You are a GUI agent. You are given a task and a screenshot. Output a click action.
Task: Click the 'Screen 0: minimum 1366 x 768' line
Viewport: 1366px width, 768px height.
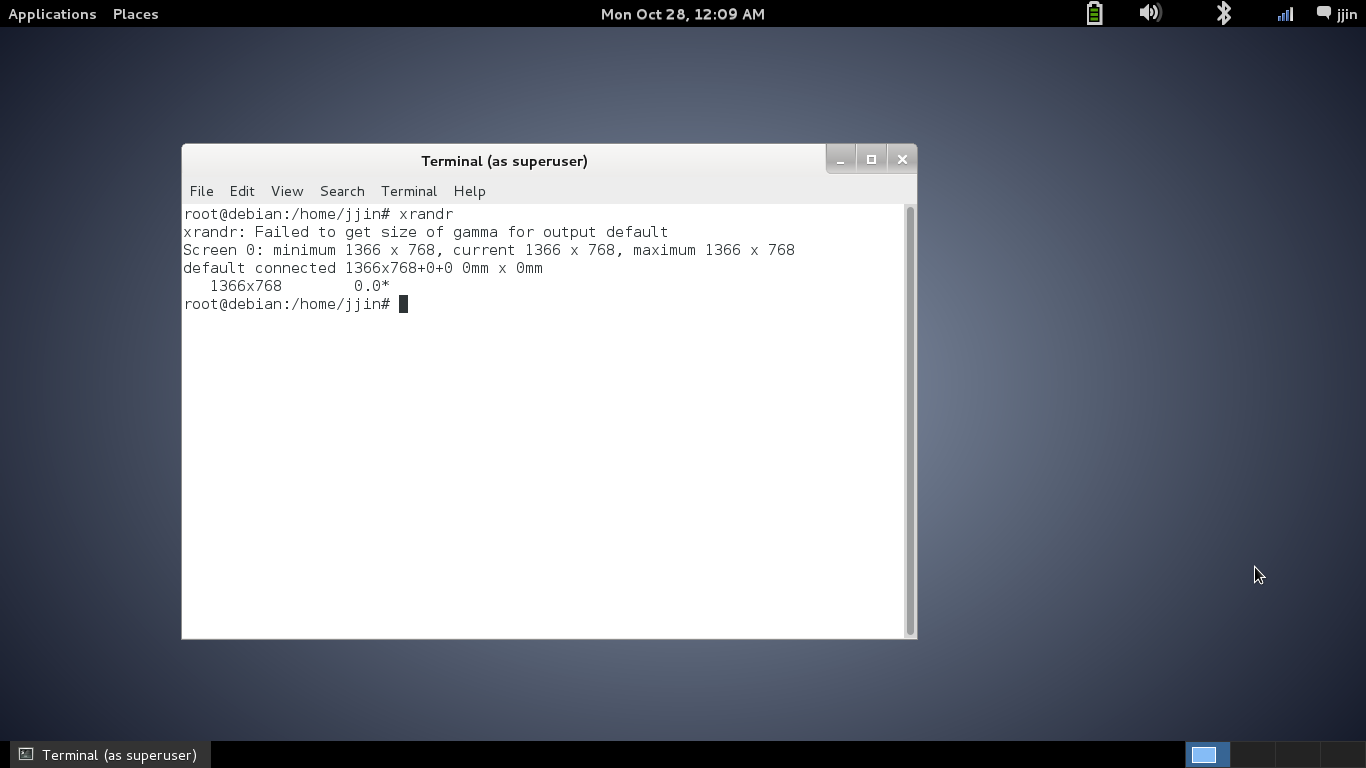coord(489,250)
